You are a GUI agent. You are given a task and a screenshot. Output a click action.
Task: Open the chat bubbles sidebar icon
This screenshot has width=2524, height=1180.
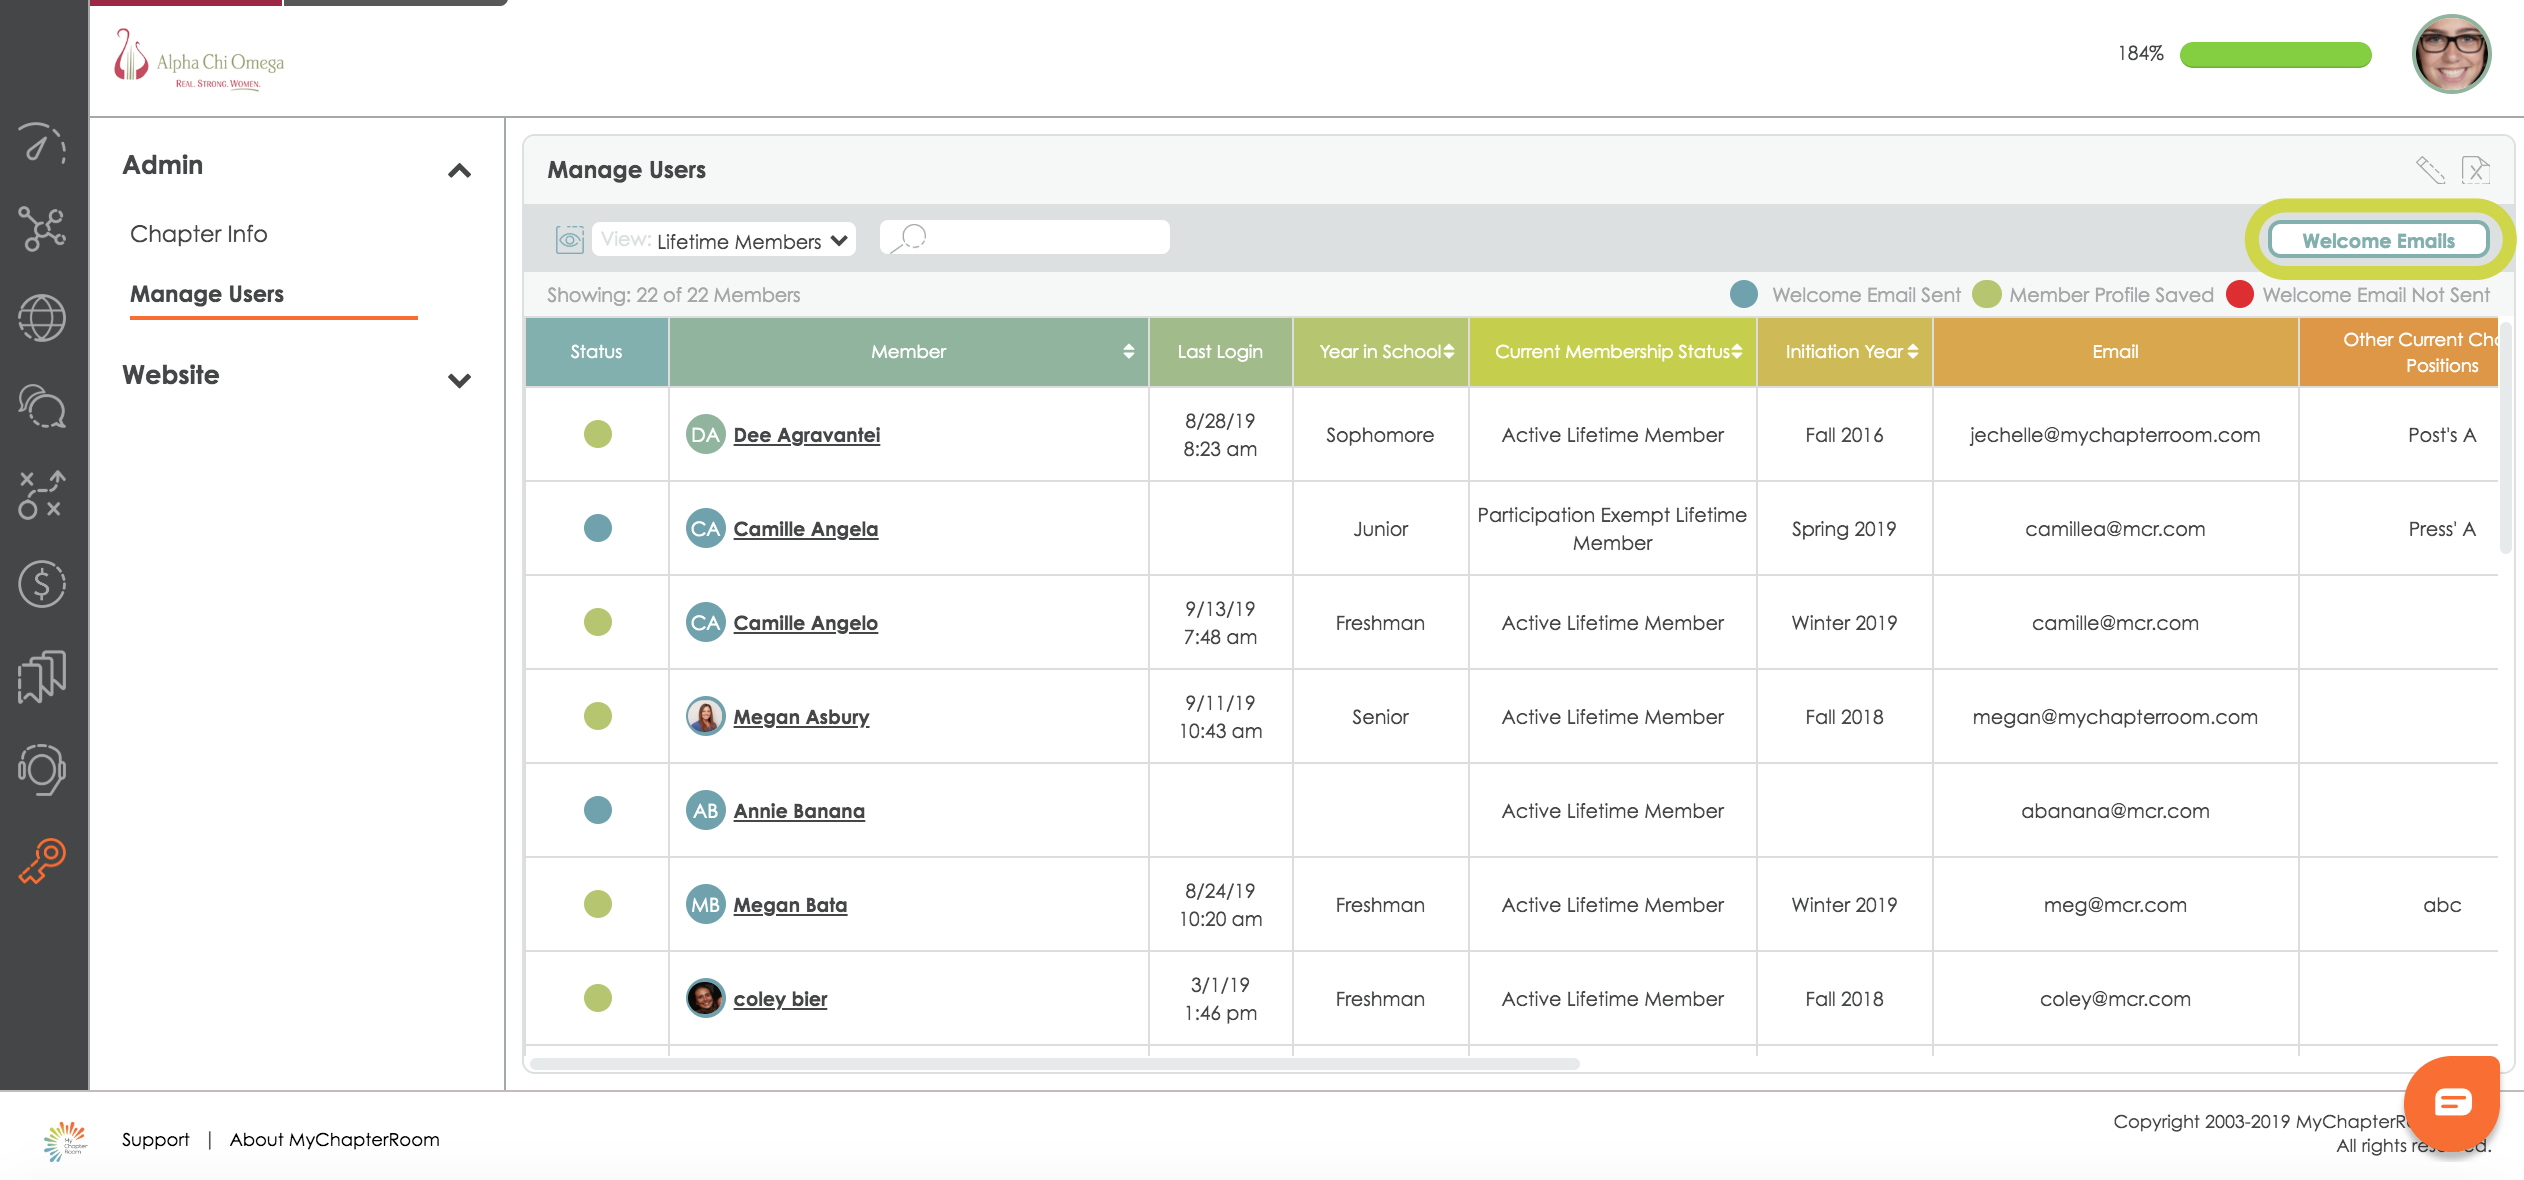(x=41, y=406)
